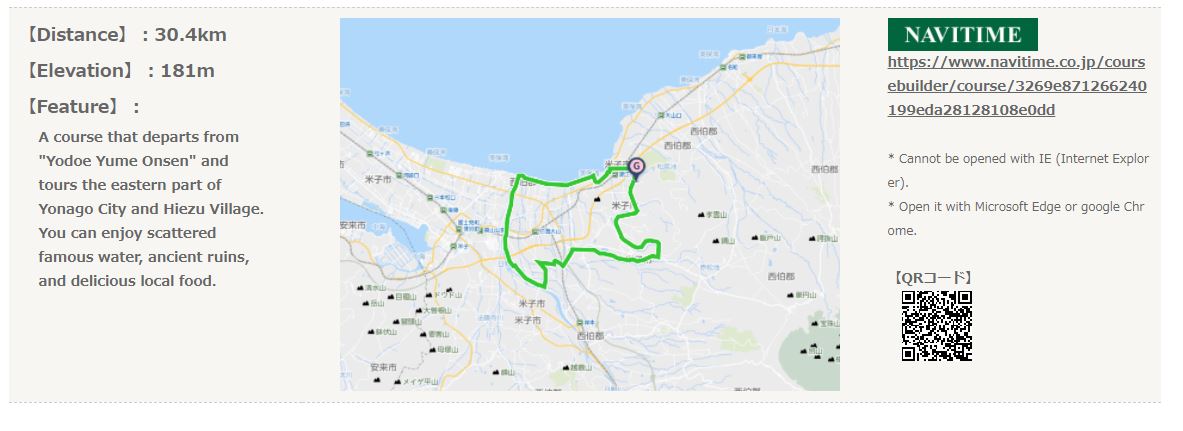The height and width of the screenshot is (431, 1183).
Task: Click the 'Cannot be opened with IE' note
Action: (x=1019, y=171)
